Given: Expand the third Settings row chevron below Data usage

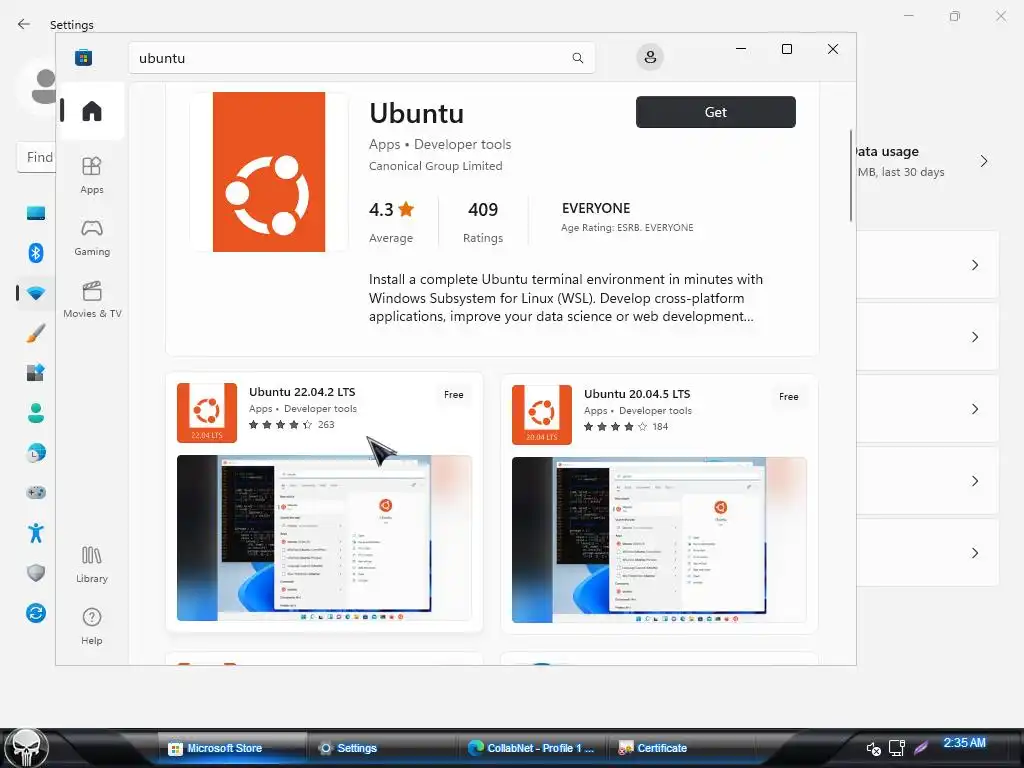Looking at the screenshot, I should coord(975,409).
